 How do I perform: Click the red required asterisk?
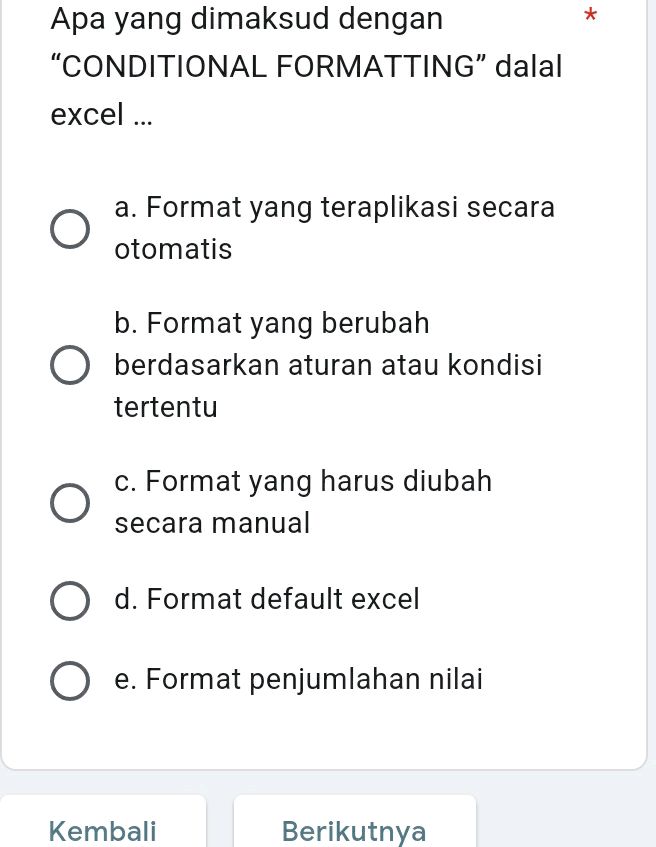(590, 16)
